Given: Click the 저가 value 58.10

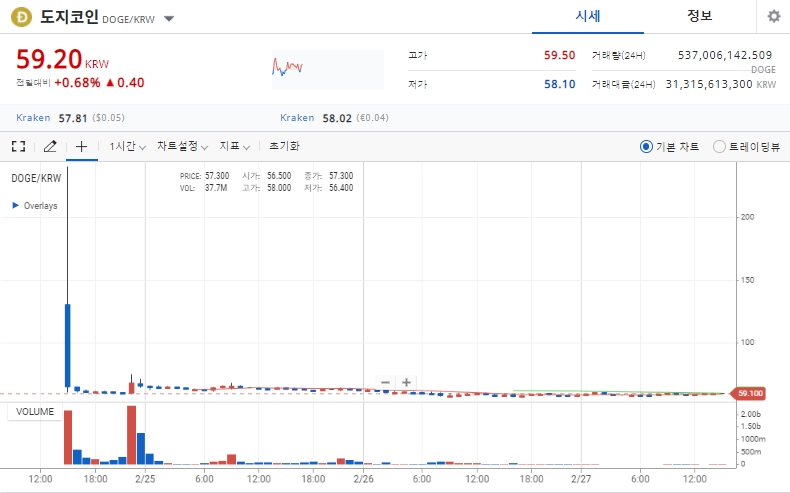Looking at the screenshot, I should [x=559, y=84].
